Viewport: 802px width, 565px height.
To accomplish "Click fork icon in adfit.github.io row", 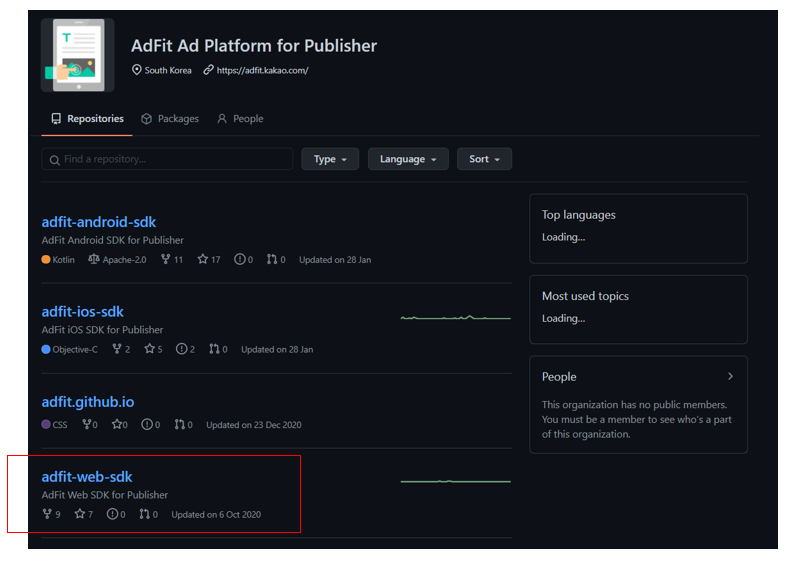I will [x=87, y=424].
